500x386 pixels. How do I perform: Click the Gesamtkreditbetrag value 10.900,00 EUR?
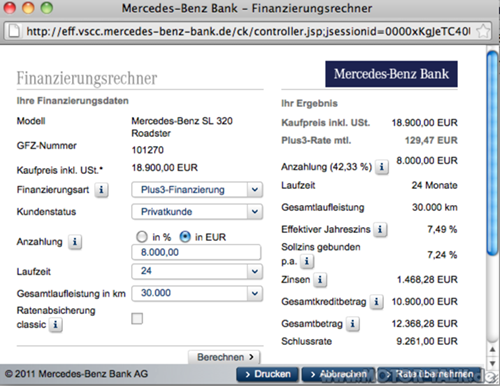coord(425,302)
